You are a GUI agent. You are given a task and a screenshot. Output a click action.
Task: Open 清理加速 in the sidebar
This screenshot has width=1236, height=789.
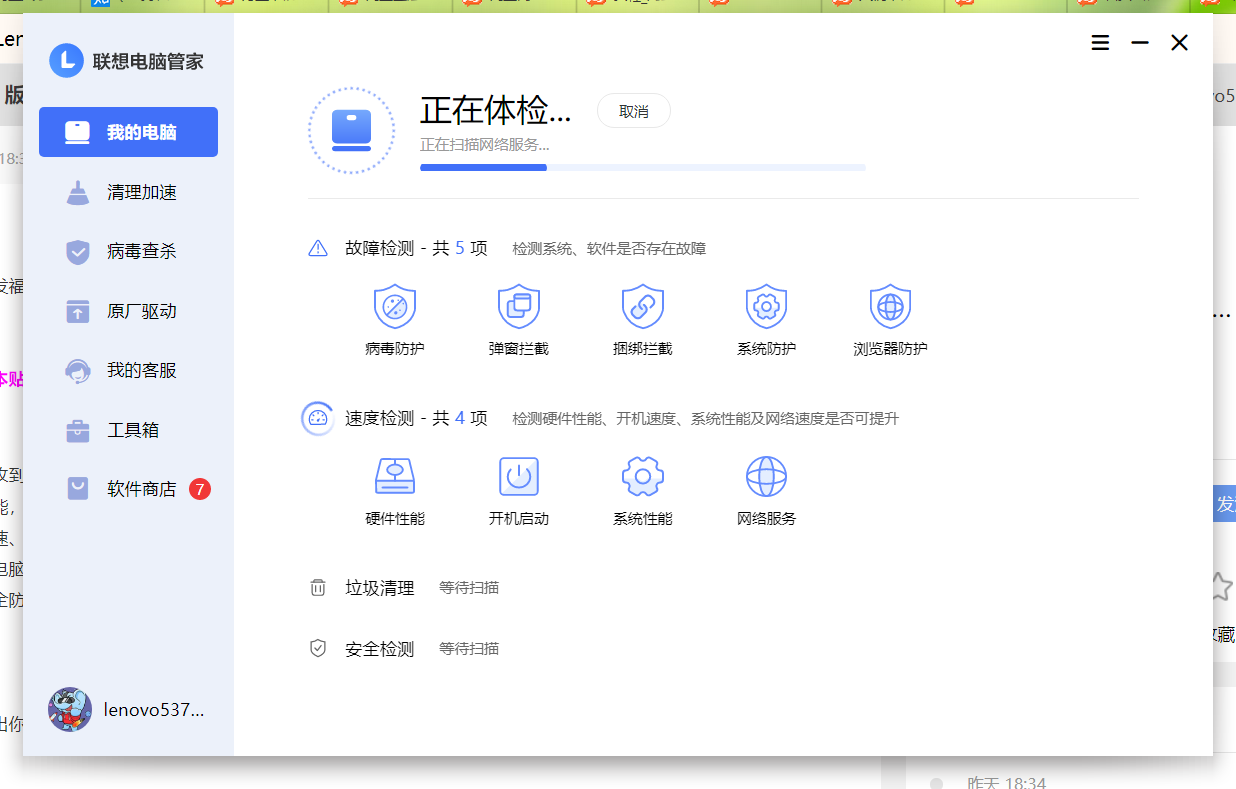pyautogui.click(x=128, y=192)
